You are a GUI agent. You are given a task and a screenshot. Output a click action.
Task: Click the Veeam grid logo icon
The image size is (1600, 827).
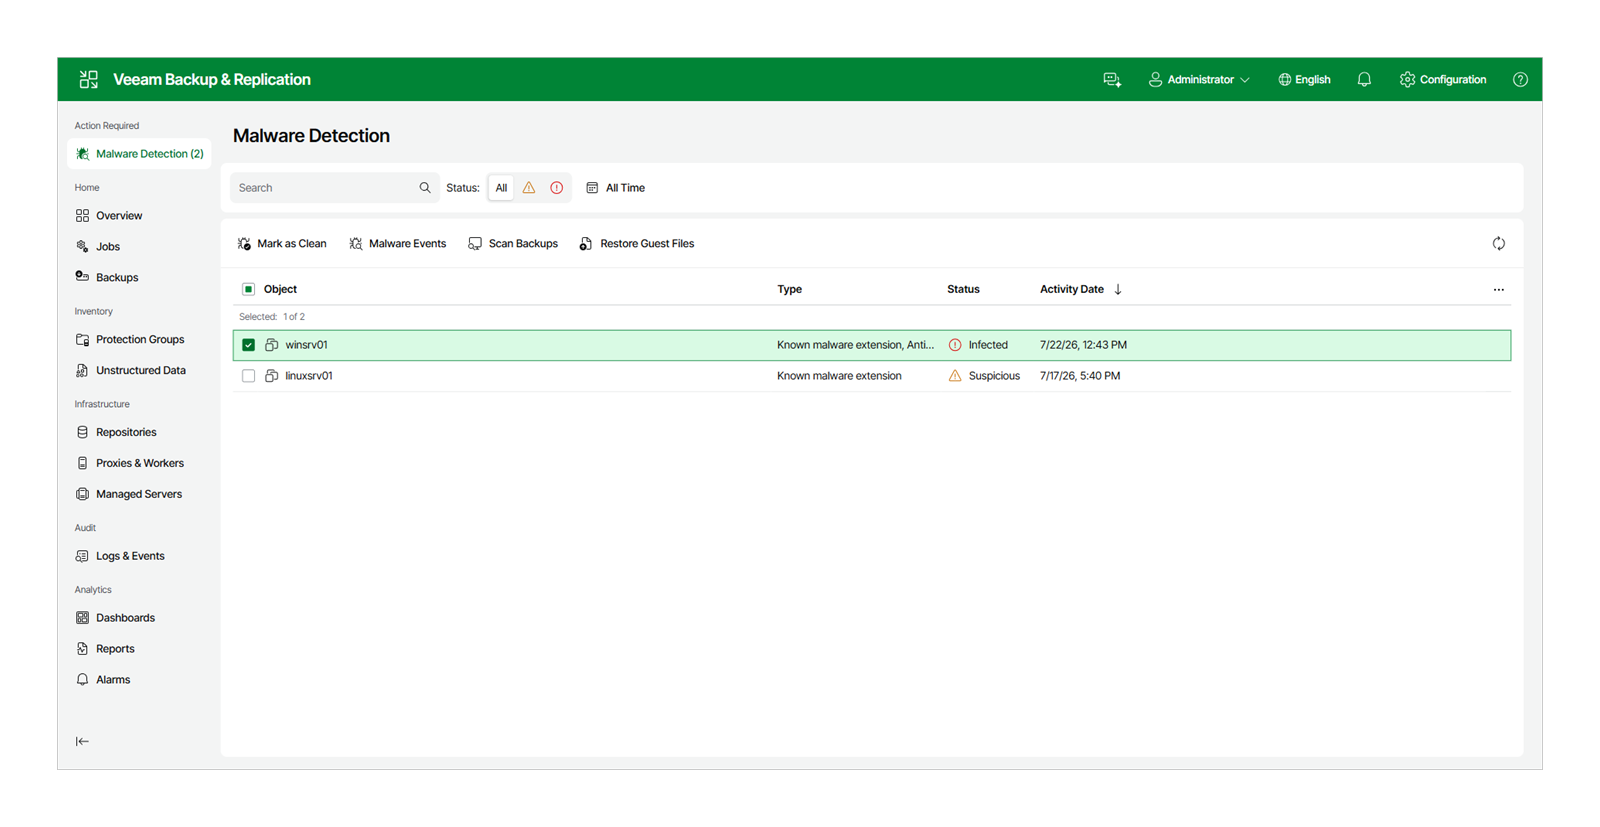coord(89,79)
